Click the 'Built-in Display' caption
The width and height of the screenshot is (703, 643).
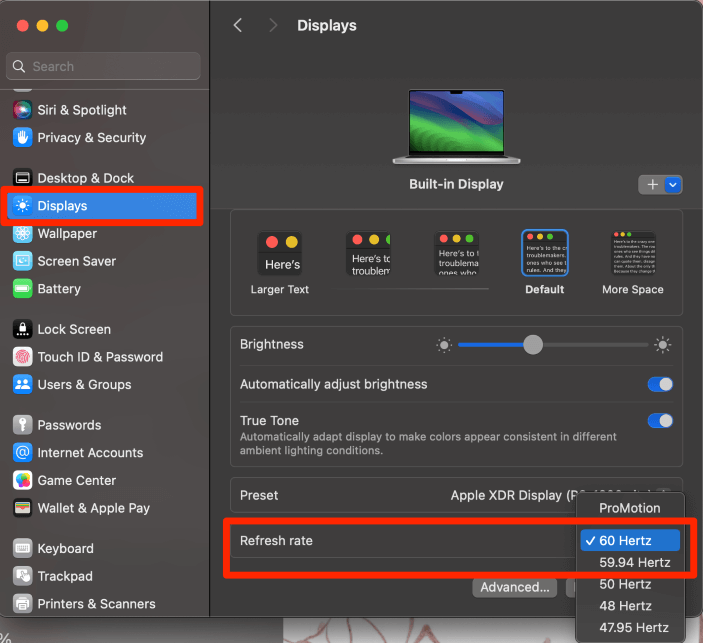coord(456,184)
